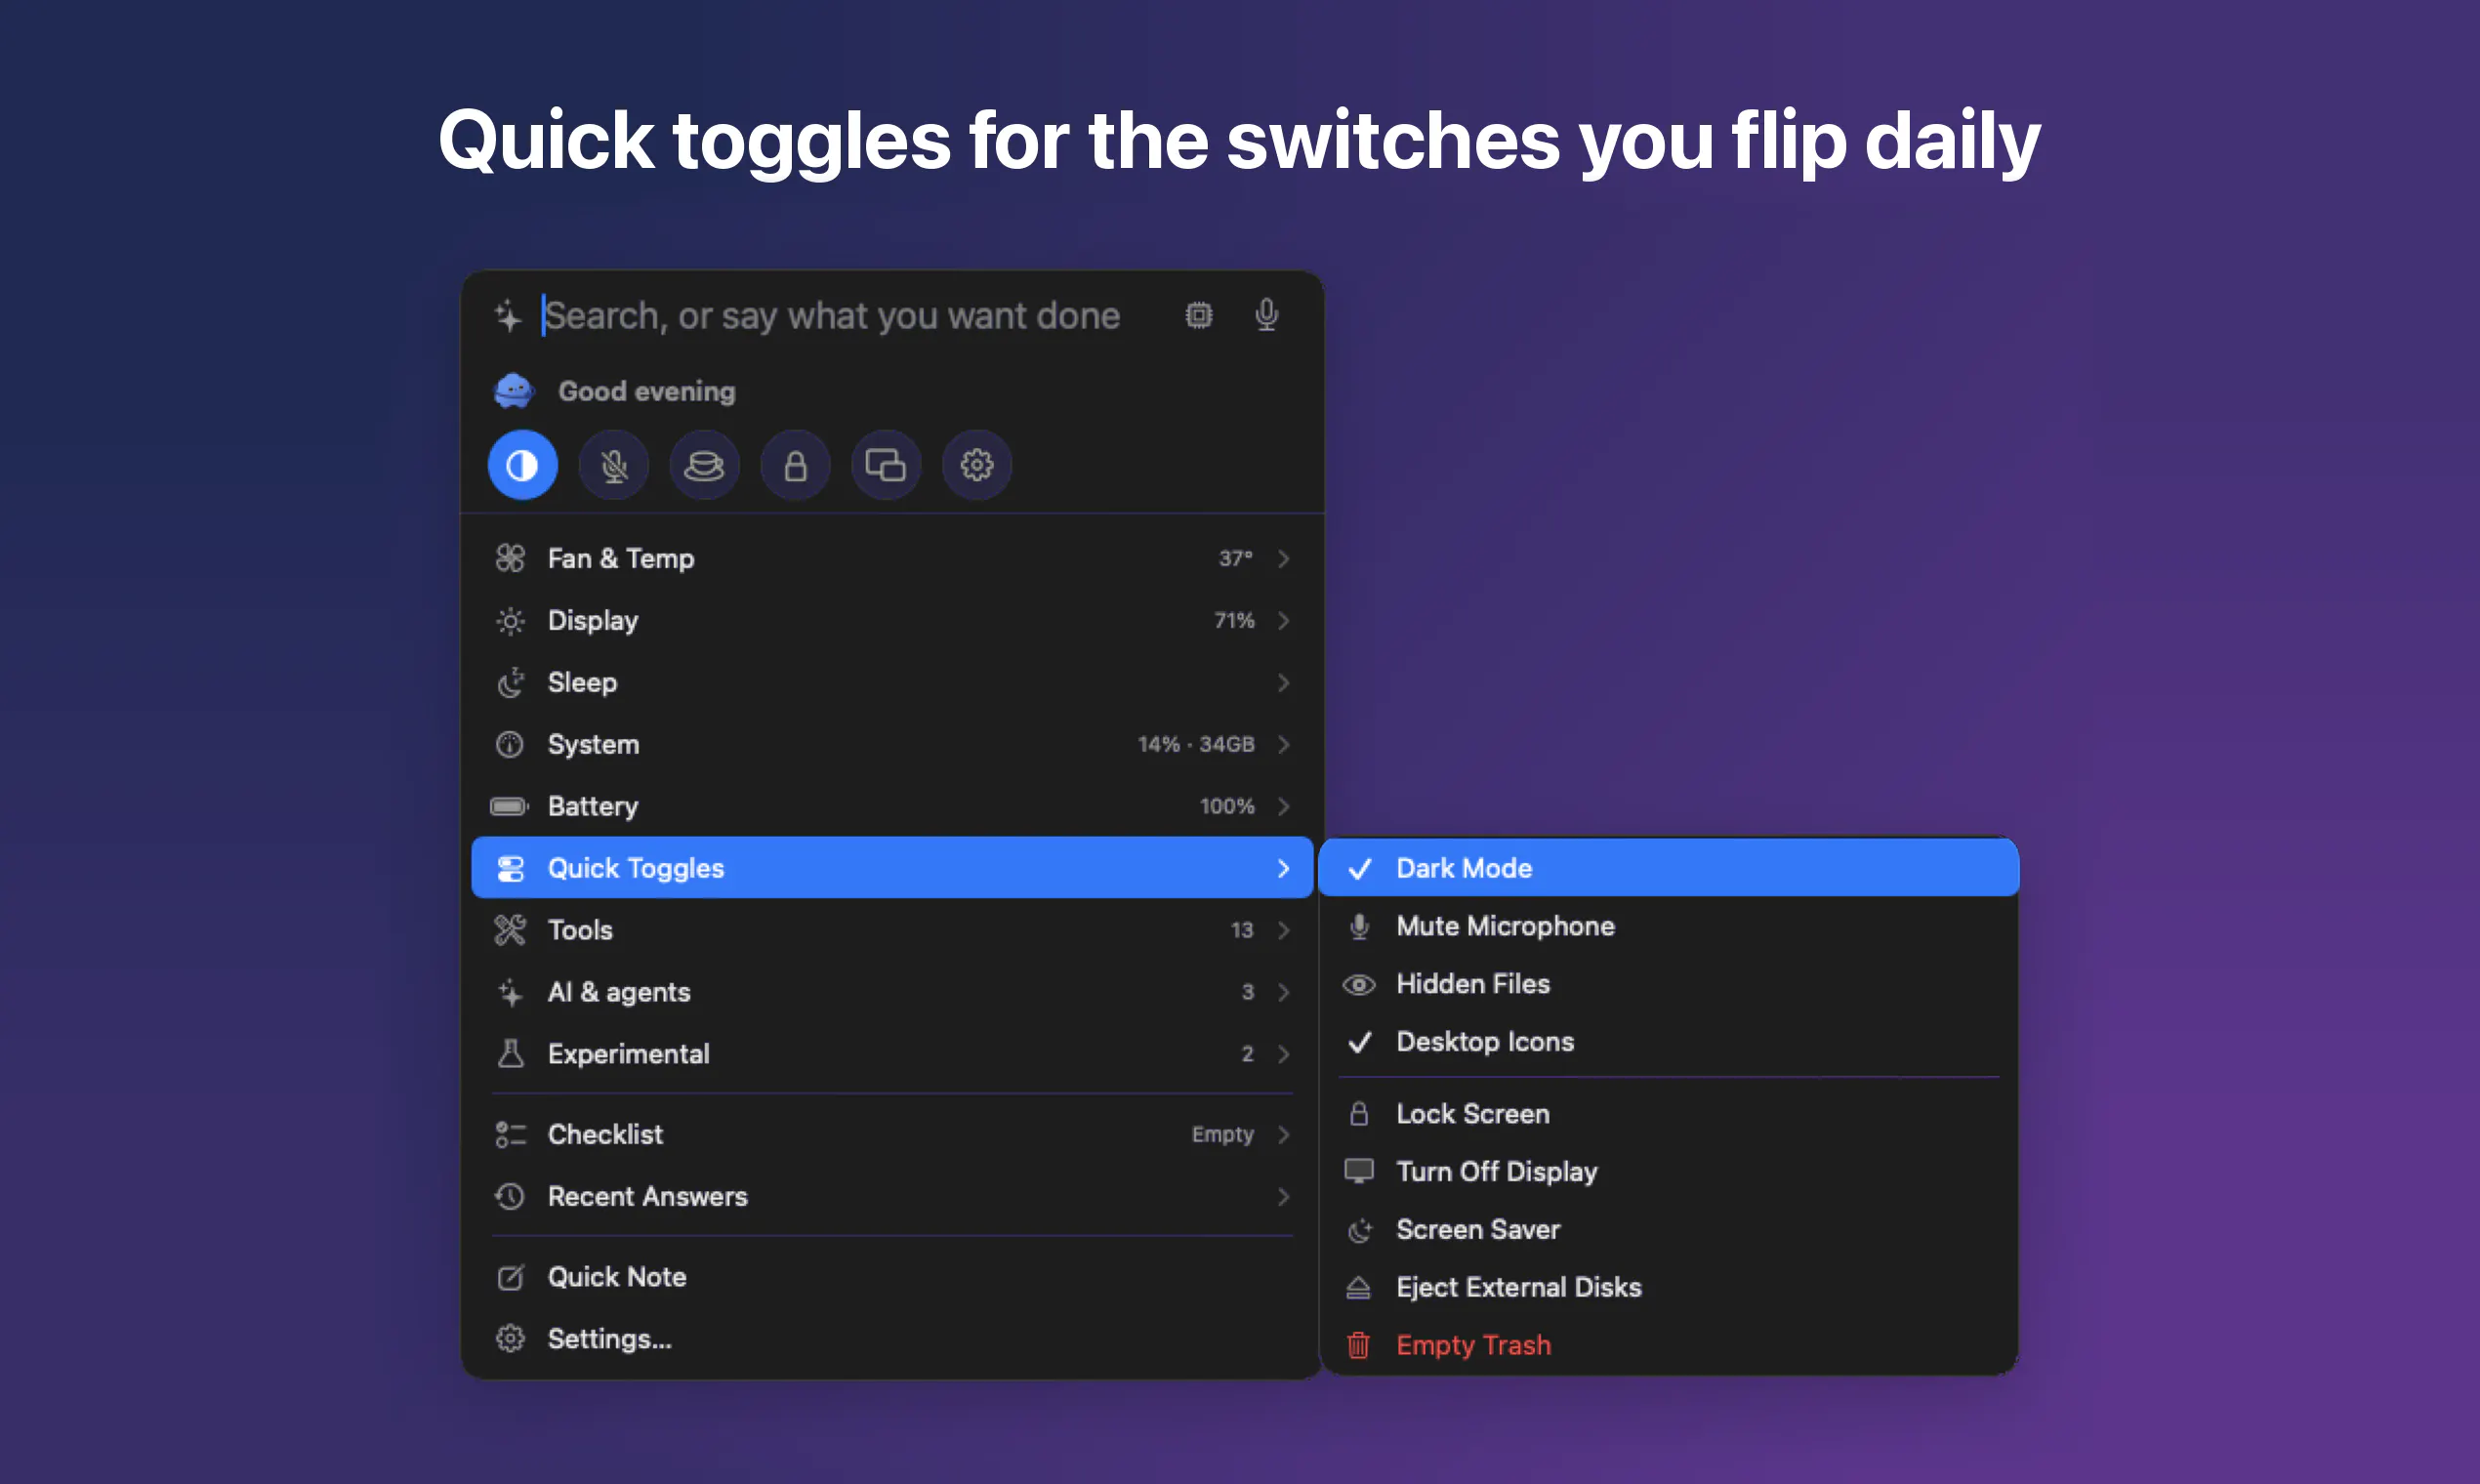Expand the System row chevron
Viewport: 2480px width, 1484px height.
click(x=1283, y=744)
